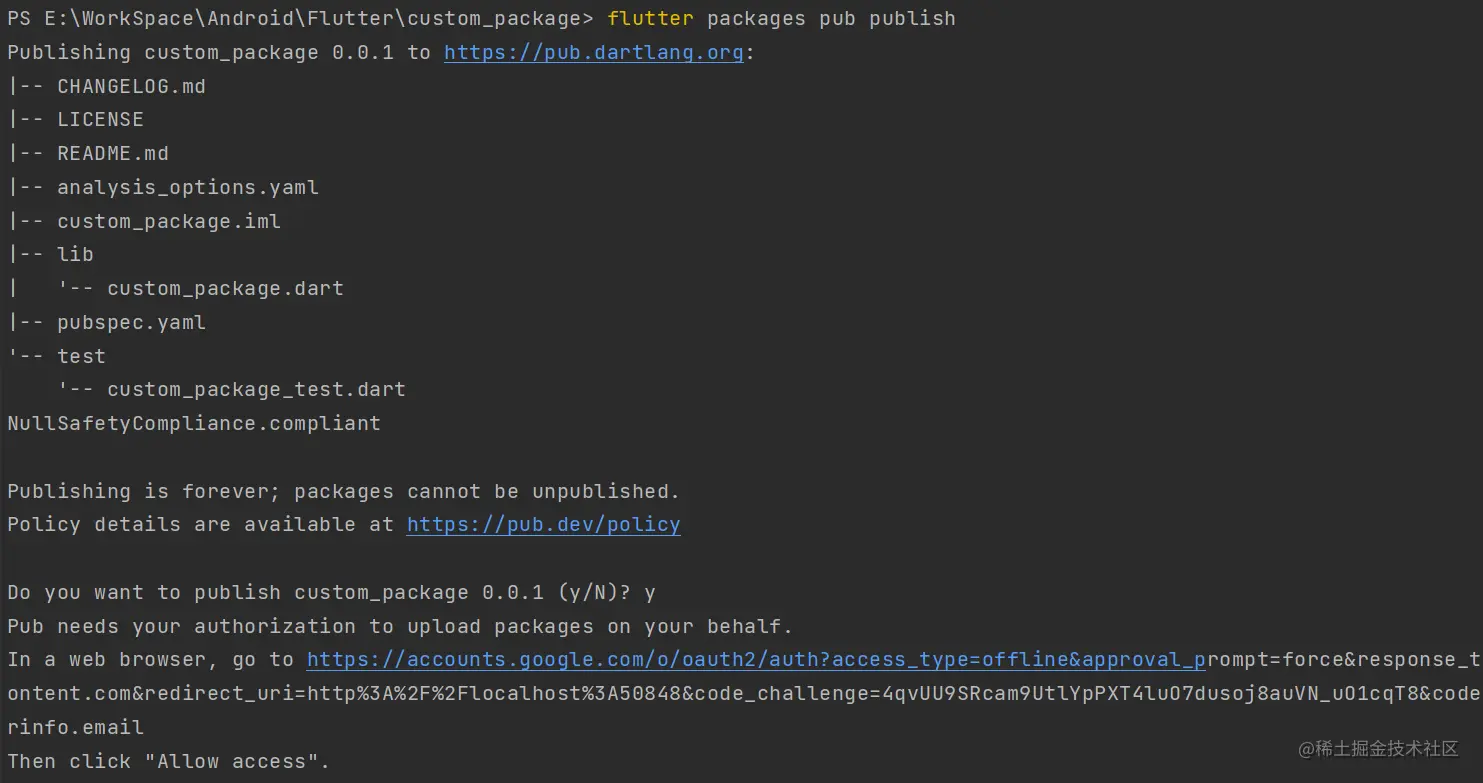Click the LICENSE file entry
The height and width of the screenshot is (783, 1483).
(x=100, y=119)
